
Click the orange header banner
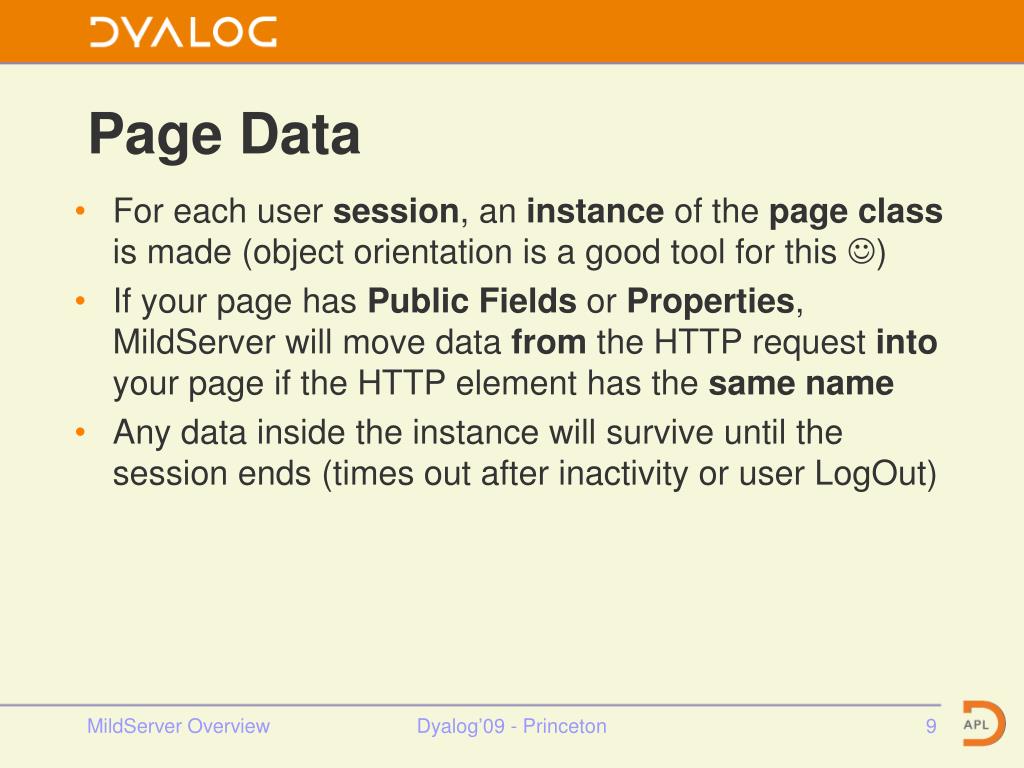coord(512,31)
